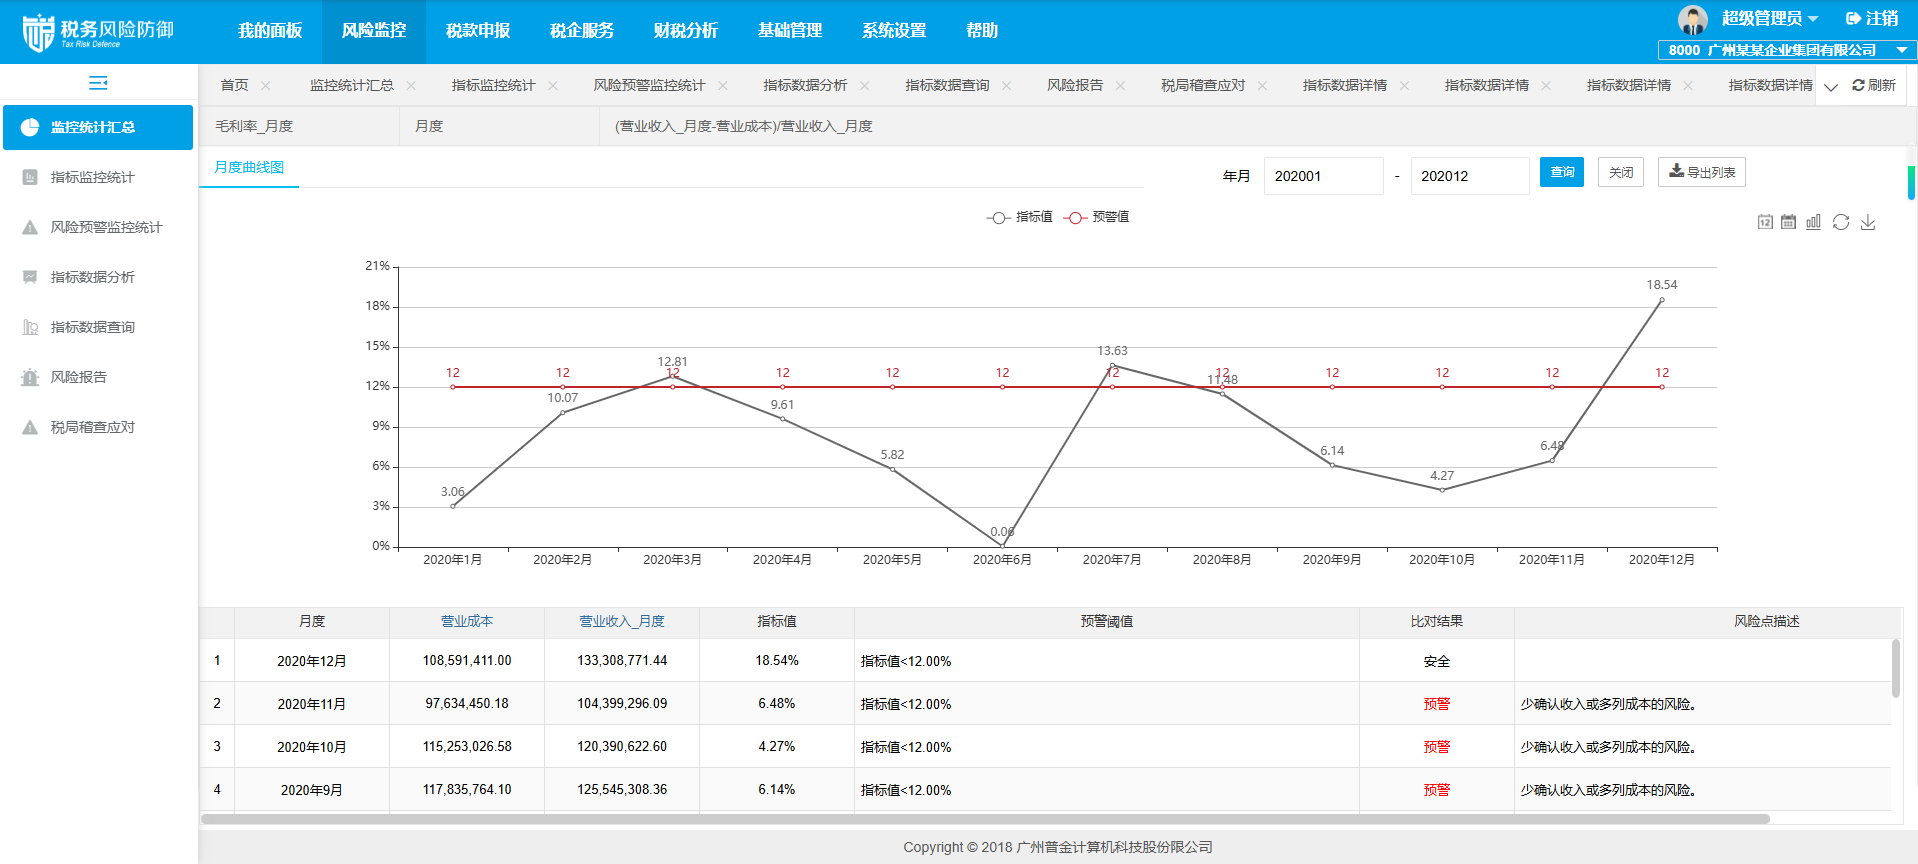This screenshot has width=1918, height=864.
Task: Click the 2020年12月 data point 18.54
Action: coord(1662,299)
